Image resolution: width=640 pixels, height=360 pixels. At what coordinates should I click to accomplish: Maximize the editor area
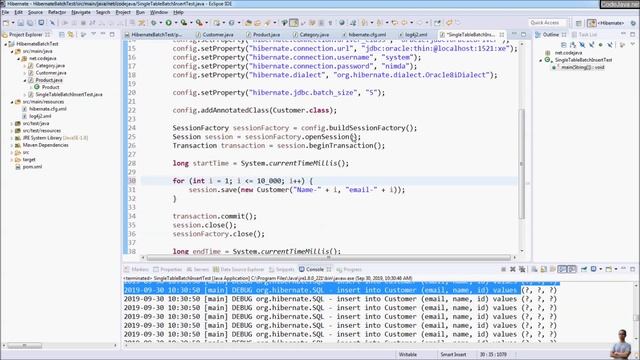(x=523, y=35)
